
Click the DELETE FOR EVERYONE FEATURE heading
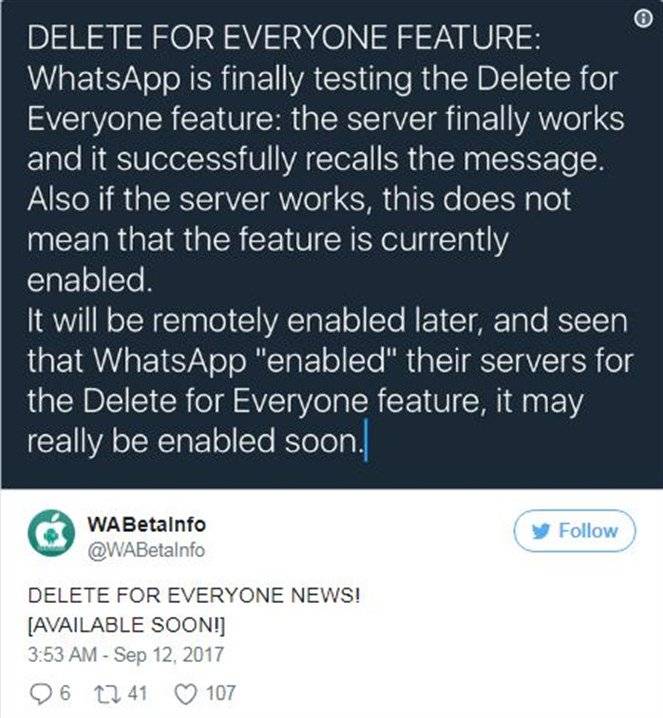tap(284, 38)
